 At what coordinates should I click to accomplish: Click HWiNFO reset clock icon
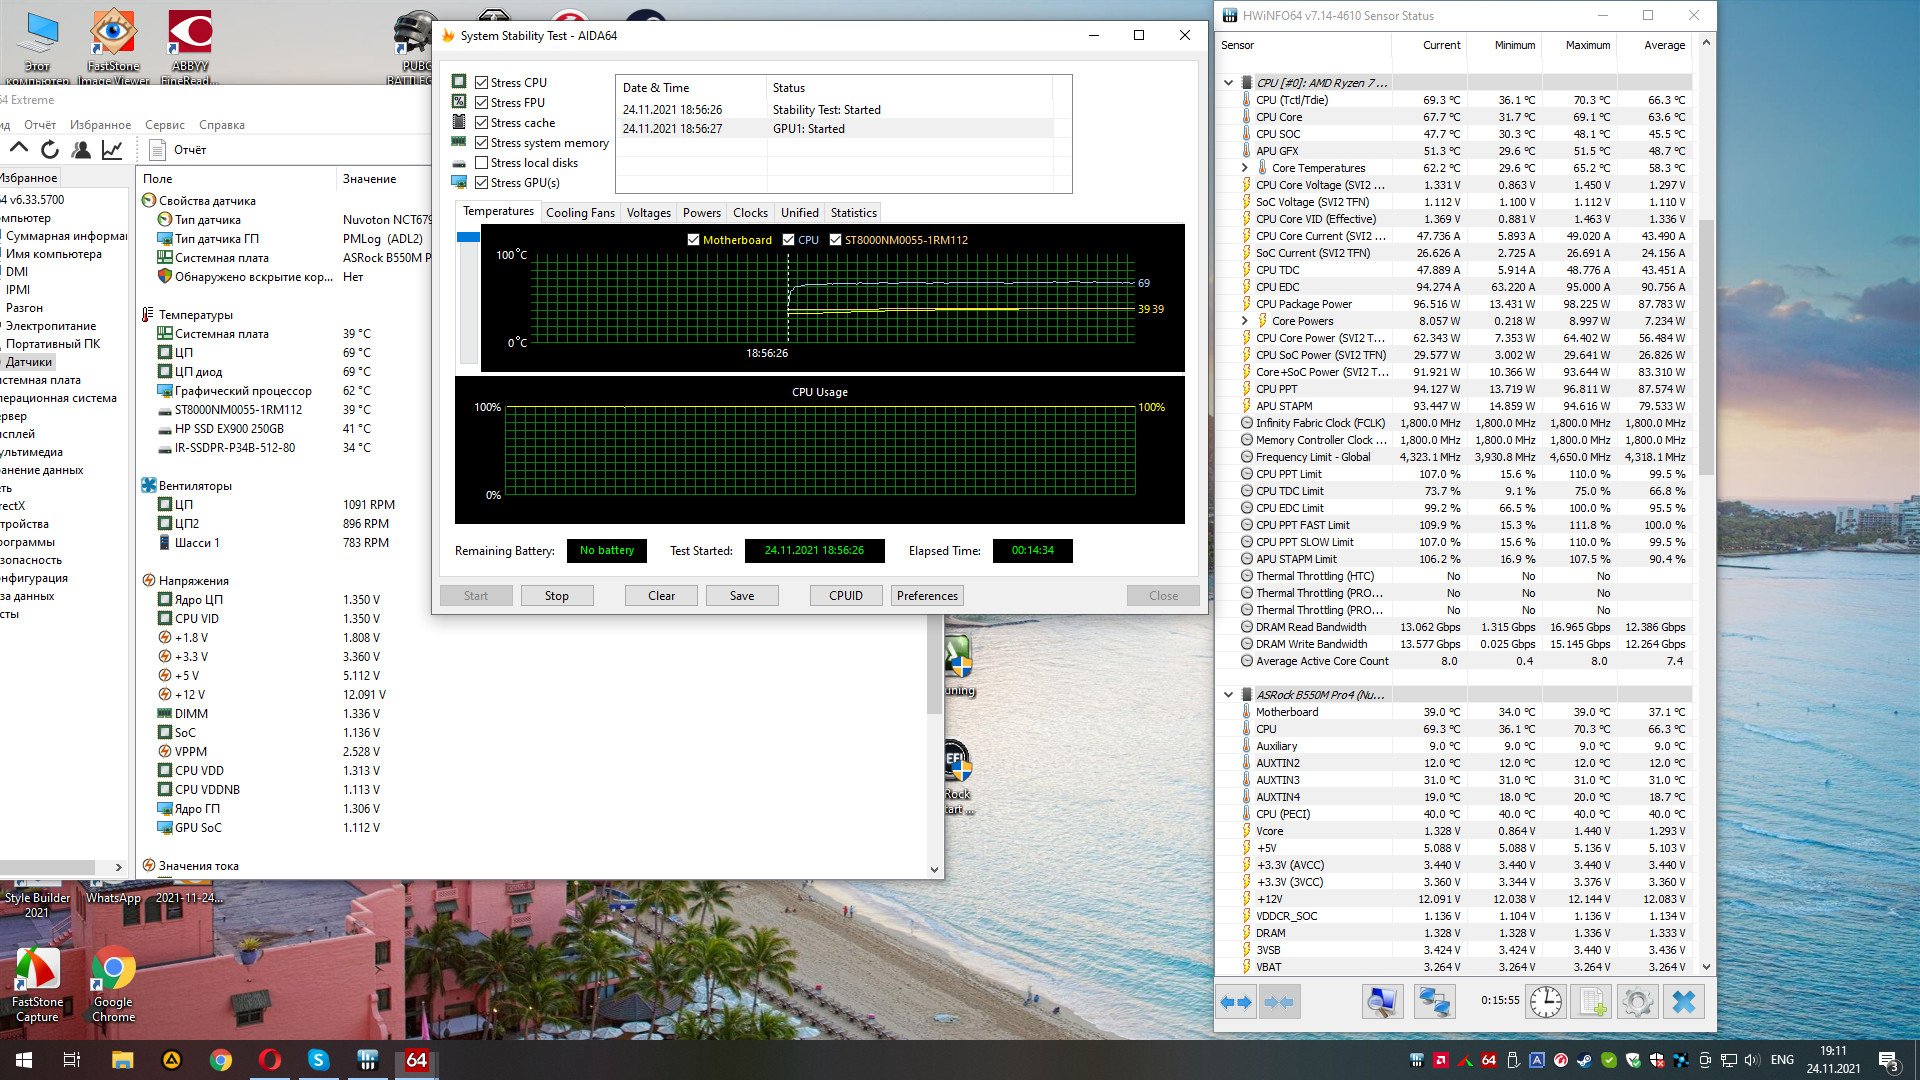pyautogui.click(x=1545, y=1001)
